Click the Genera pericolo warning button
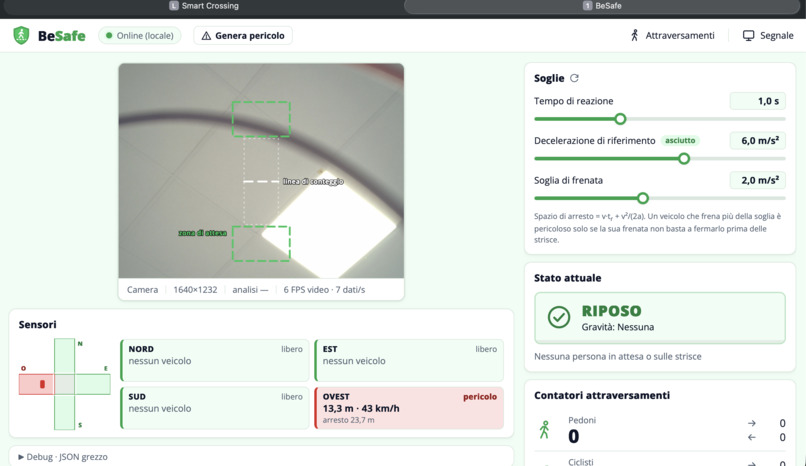806x466 pixels. point(243,35)
